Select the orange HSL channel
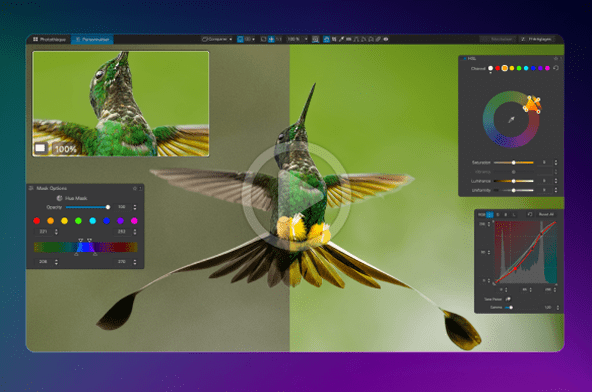 [x=504, y=68]
